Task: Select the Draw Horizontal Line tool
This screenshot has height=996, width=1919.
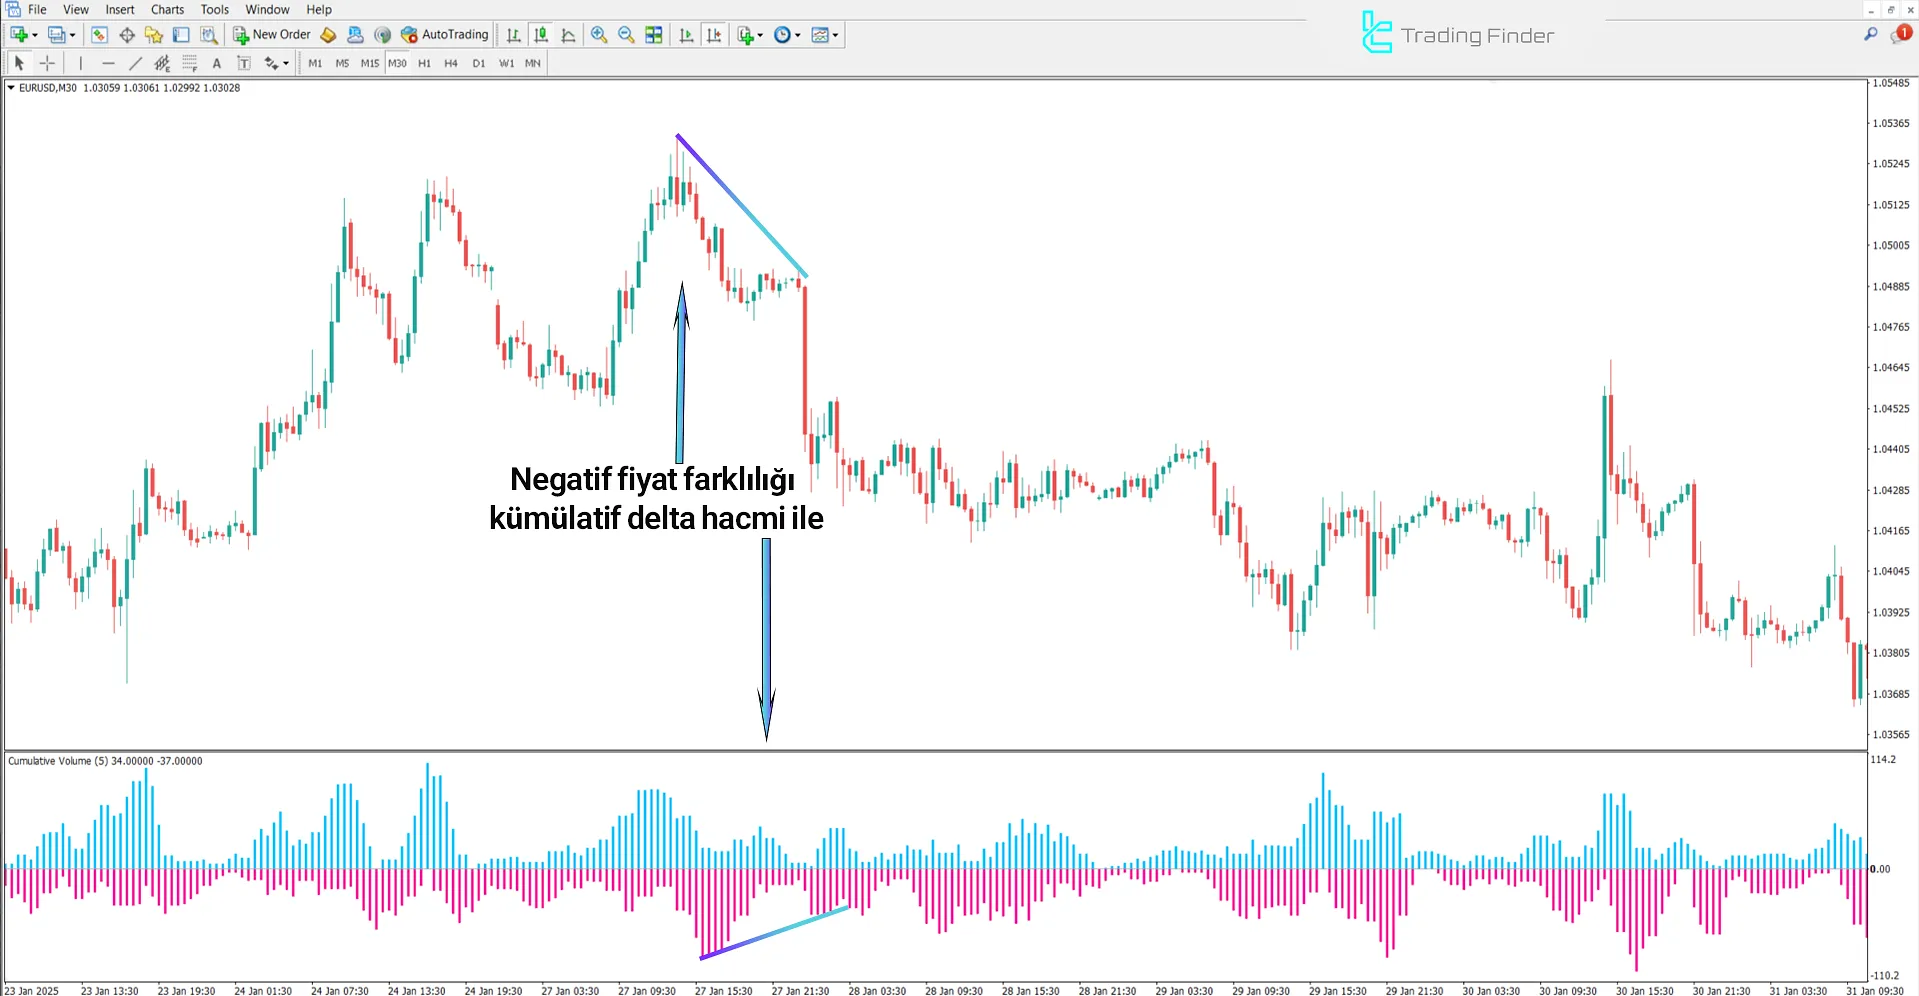Action: [108, 63]
